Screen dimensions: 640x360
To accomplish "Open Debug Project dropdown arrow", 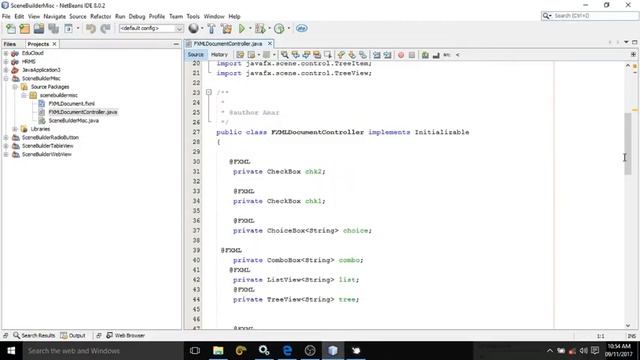I will 269,29.
